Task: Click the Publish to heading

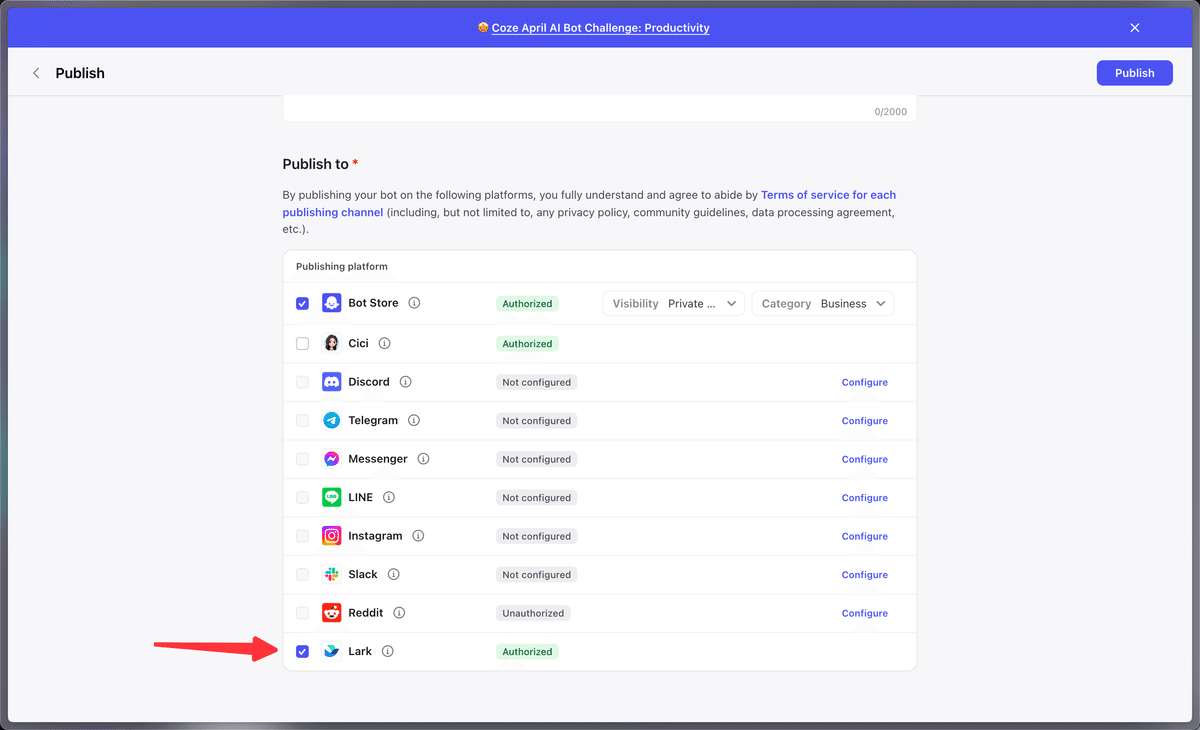Action: (316, 164)
